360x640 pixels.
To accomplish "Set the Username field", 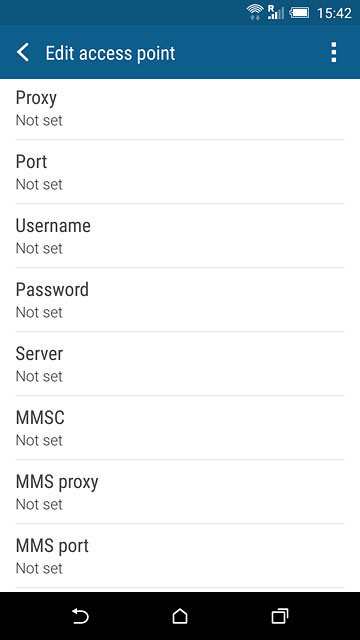I will tap(180, 236).
